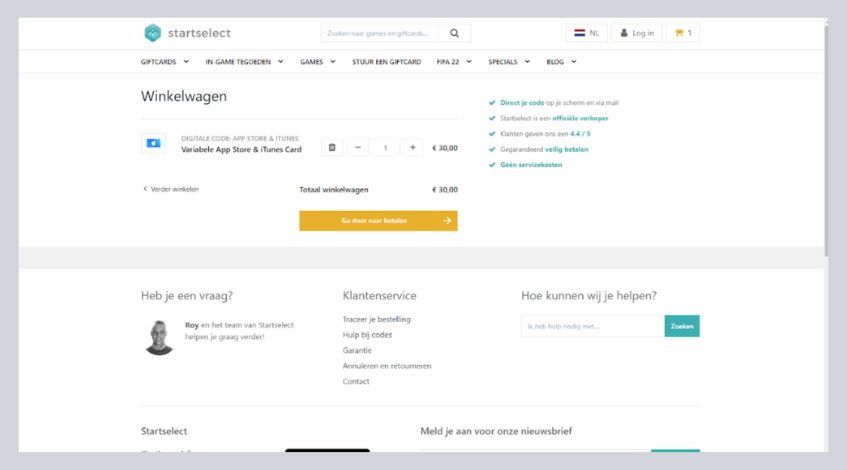Remove item with the trash icon

(x=332, y=147)
